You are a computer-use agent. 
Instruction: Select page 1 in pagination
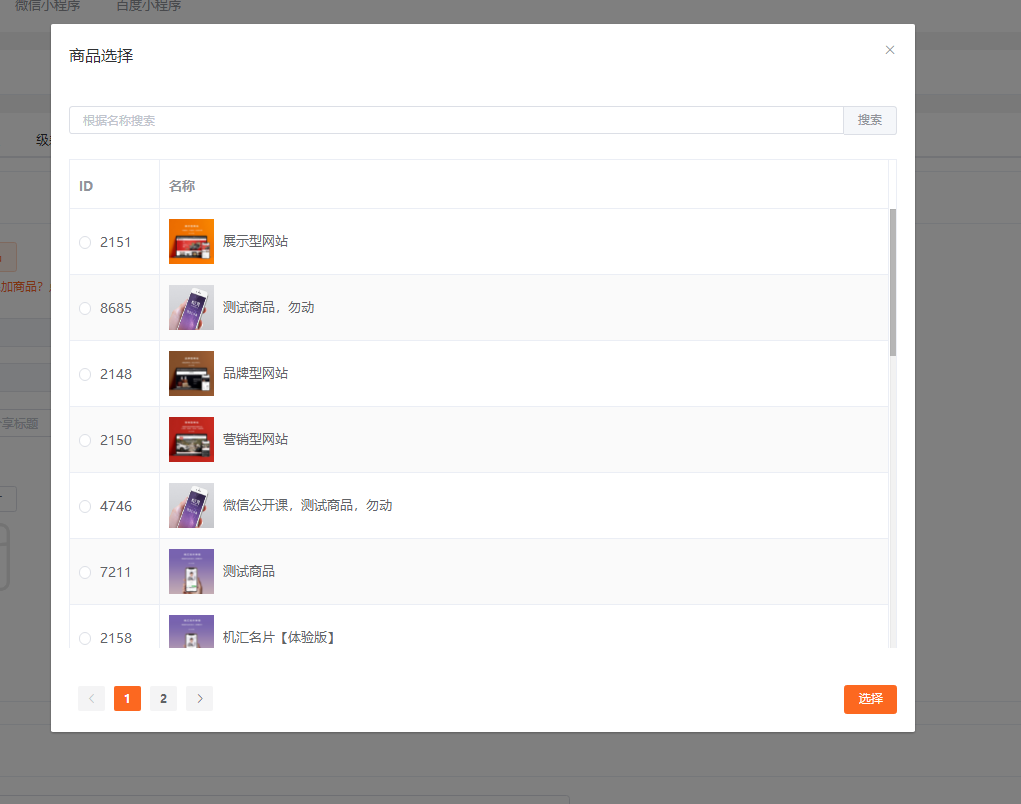pos(128,699)
